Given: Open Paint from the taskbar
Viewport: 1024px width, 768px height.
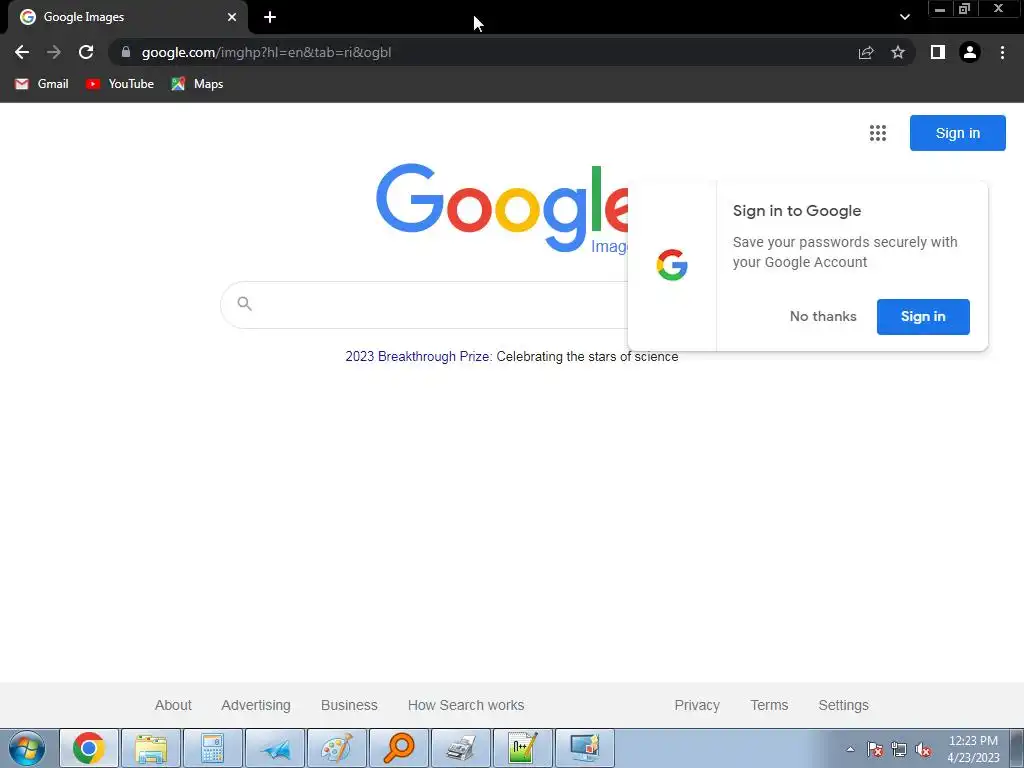Looking at the screenshot, I should point(337,748).
